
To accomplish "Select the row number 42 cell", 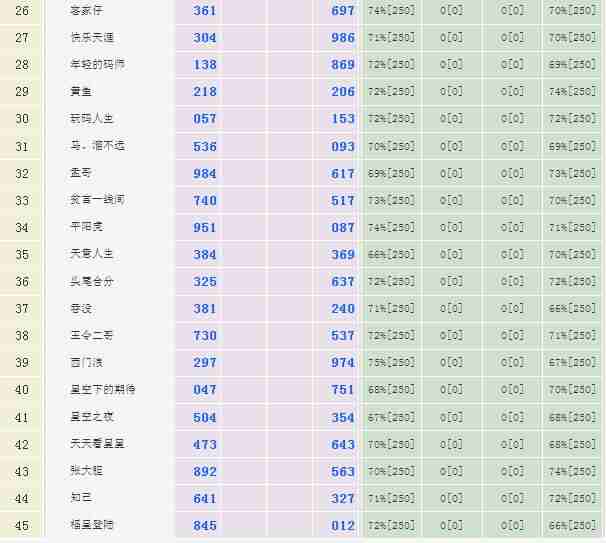I will pos(22,444).
